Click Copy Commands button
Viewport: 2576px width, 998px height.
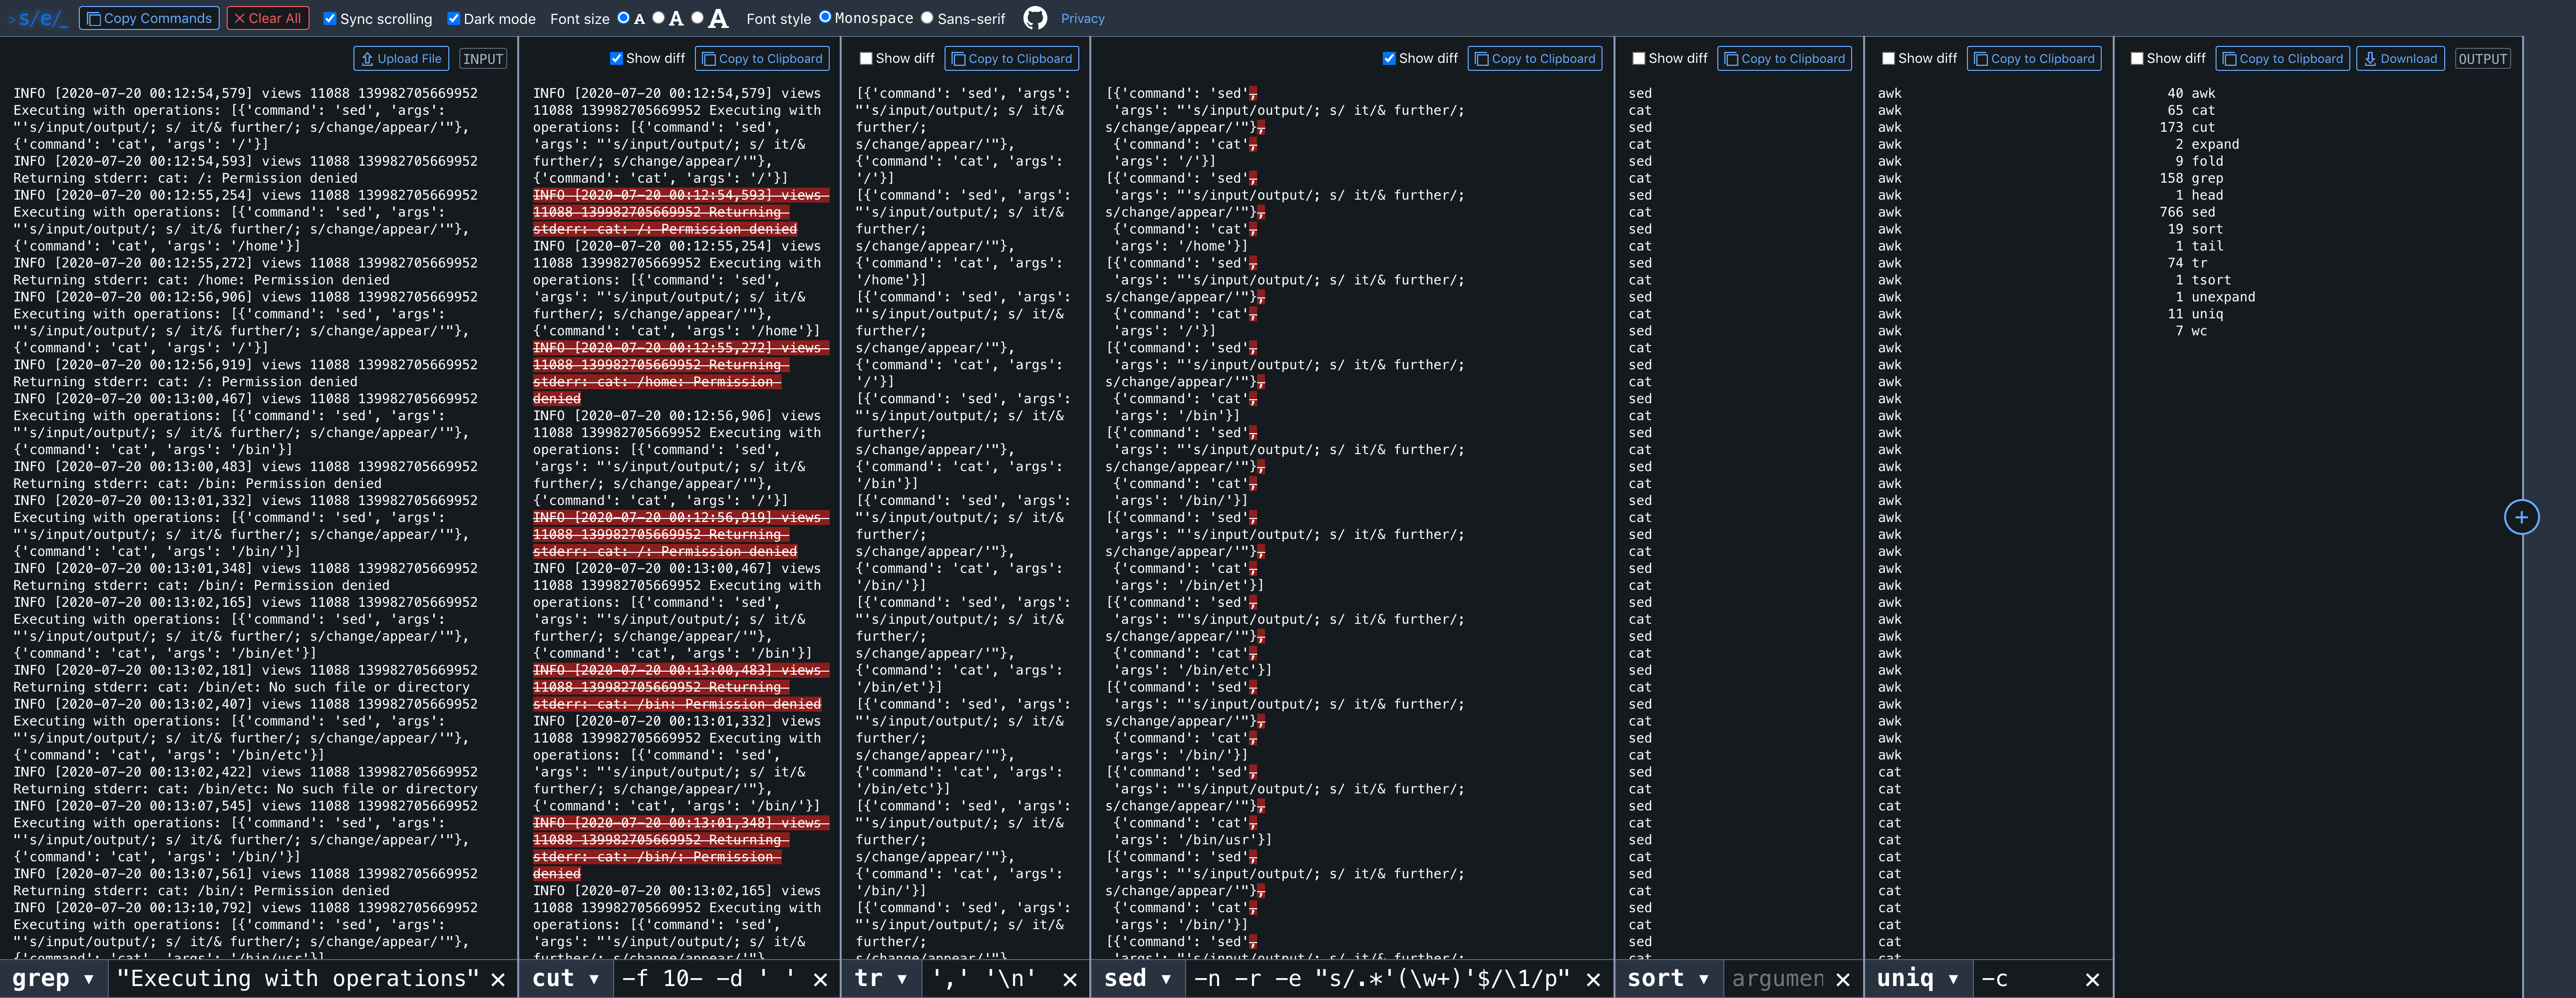tap(149, 18)
